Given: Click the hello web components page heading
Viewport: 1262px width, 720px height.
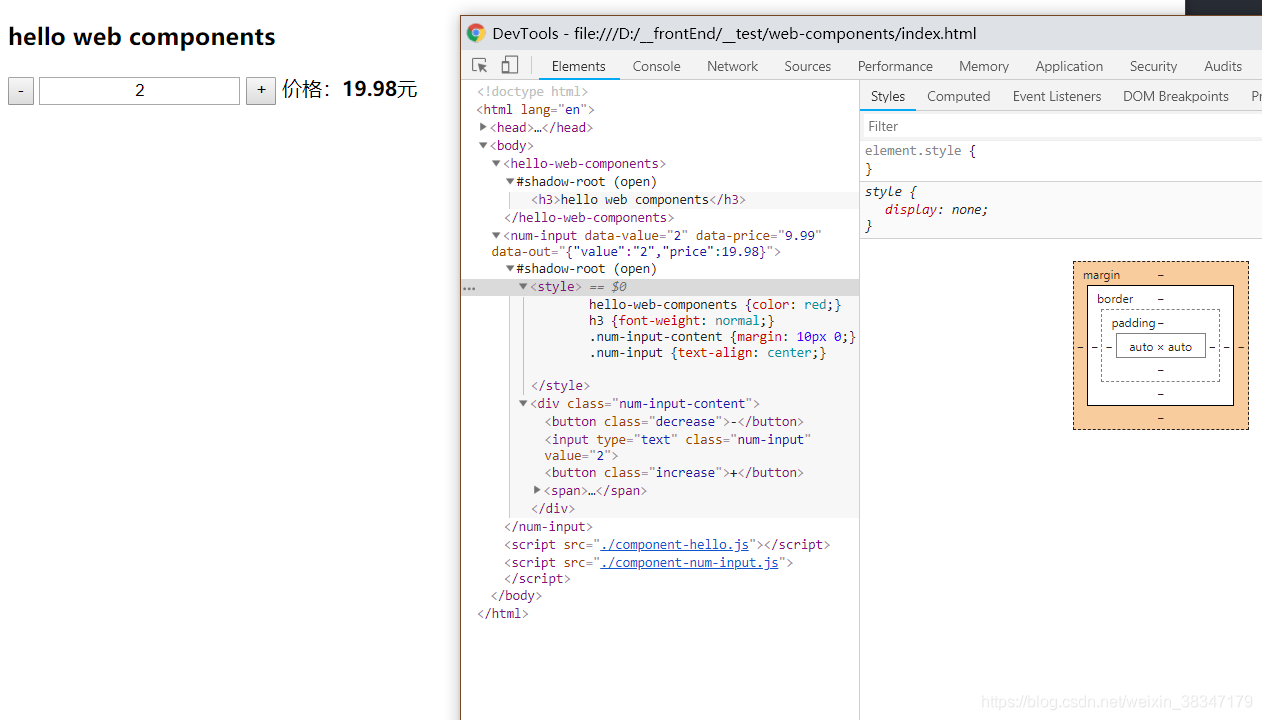Looking at the screenshot, I should pyautogui.click(x=142, y=37).
